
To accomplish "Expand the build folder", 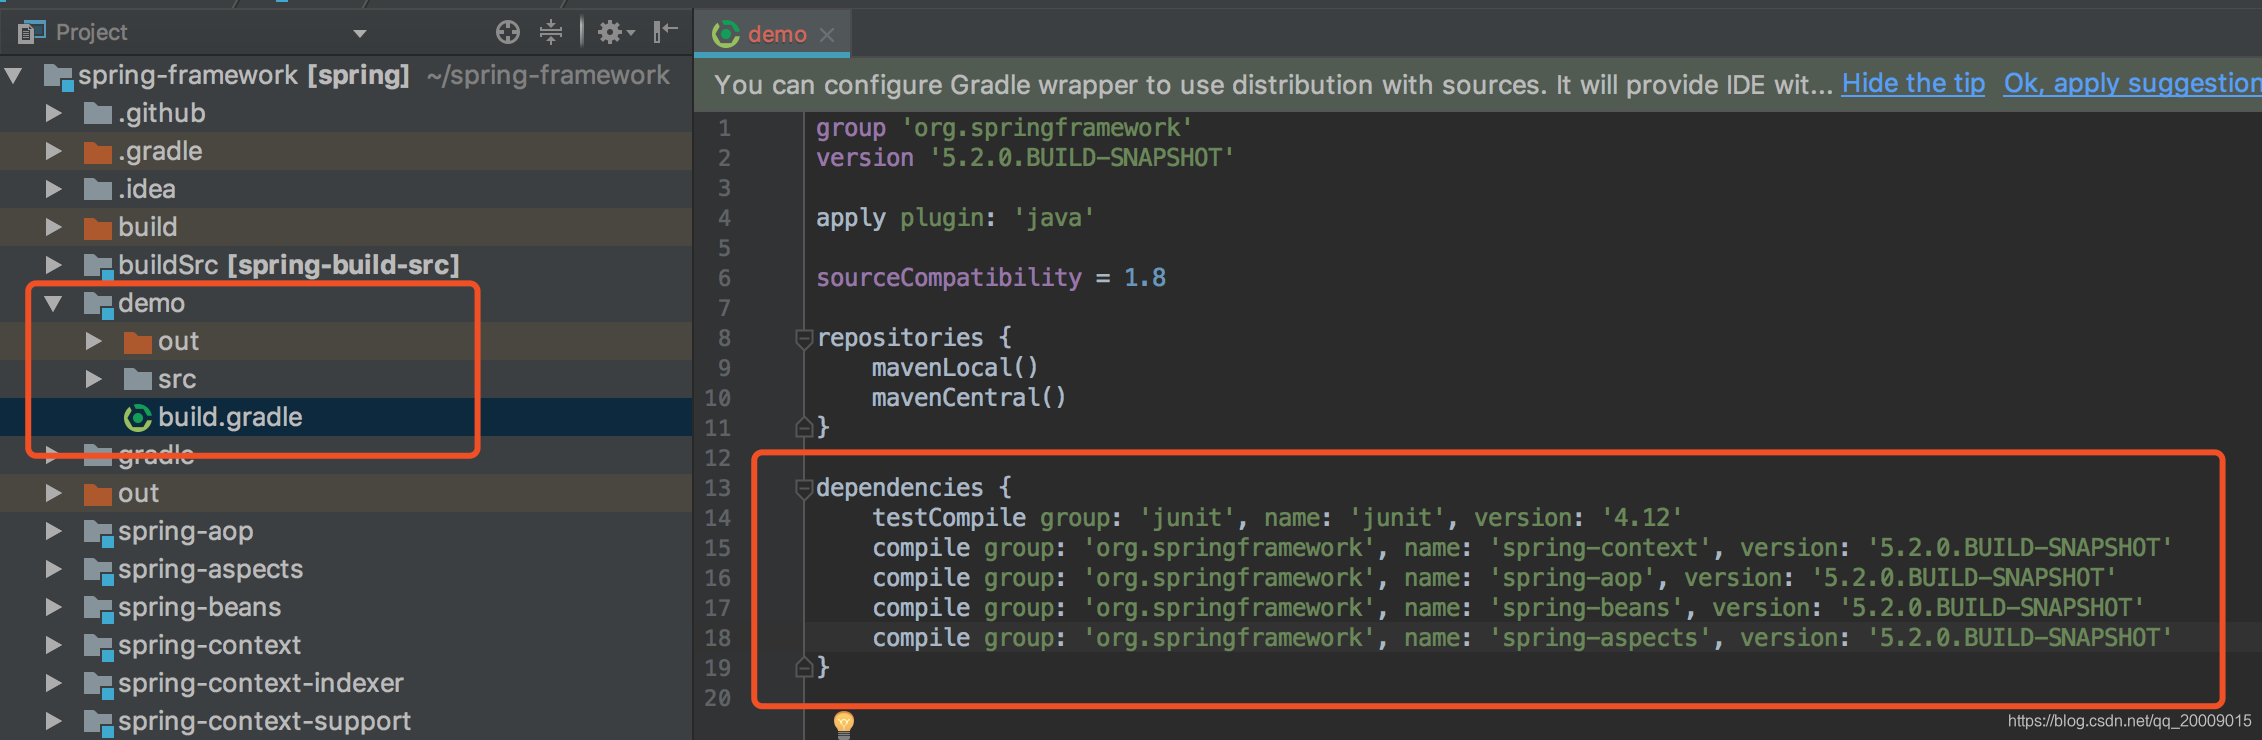I will (x=54, y=227).
